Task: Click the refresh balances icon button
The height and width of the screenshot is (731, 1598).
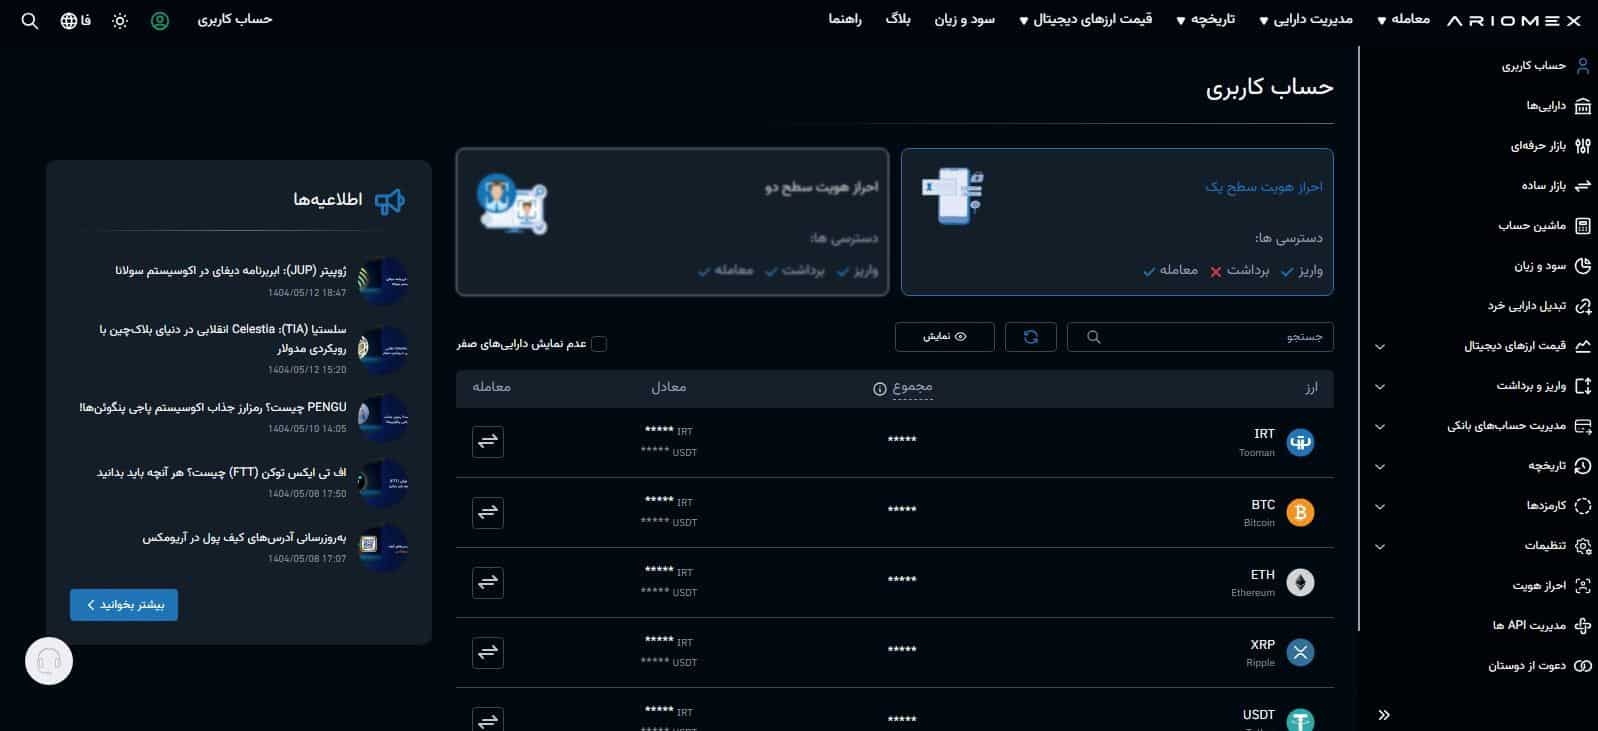Action: coord(1030,337)
